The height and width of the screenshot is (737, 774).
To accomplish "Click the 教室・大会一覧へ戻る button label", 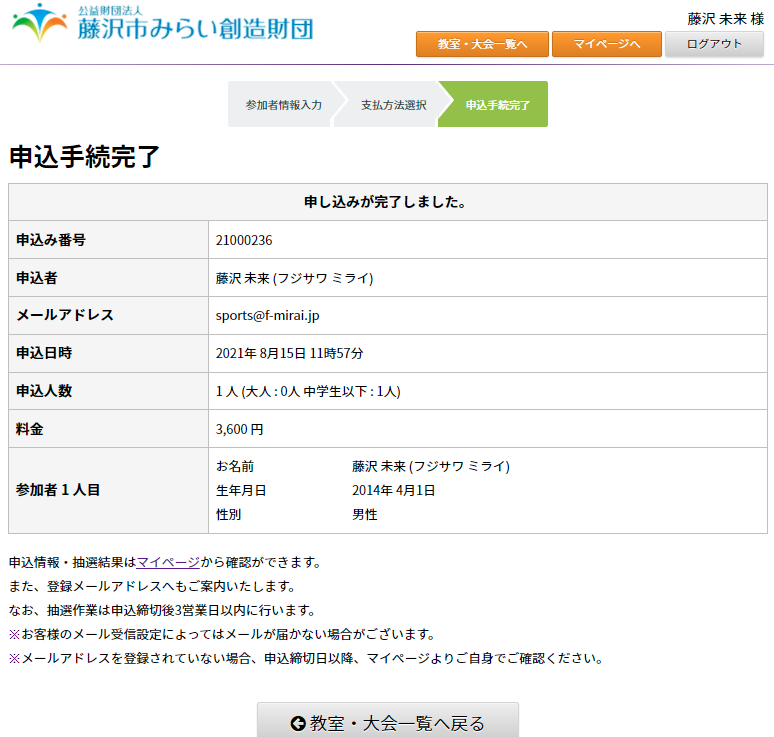I will pos(397,723).
